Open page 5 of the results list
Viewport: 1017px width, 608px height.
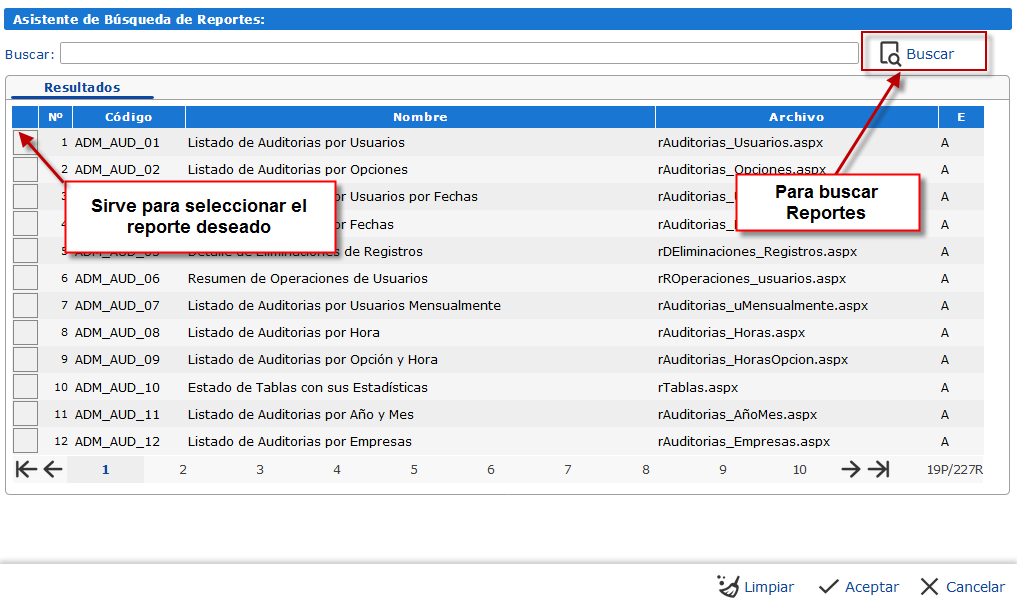pyautogui.click(x=413, y=468)
